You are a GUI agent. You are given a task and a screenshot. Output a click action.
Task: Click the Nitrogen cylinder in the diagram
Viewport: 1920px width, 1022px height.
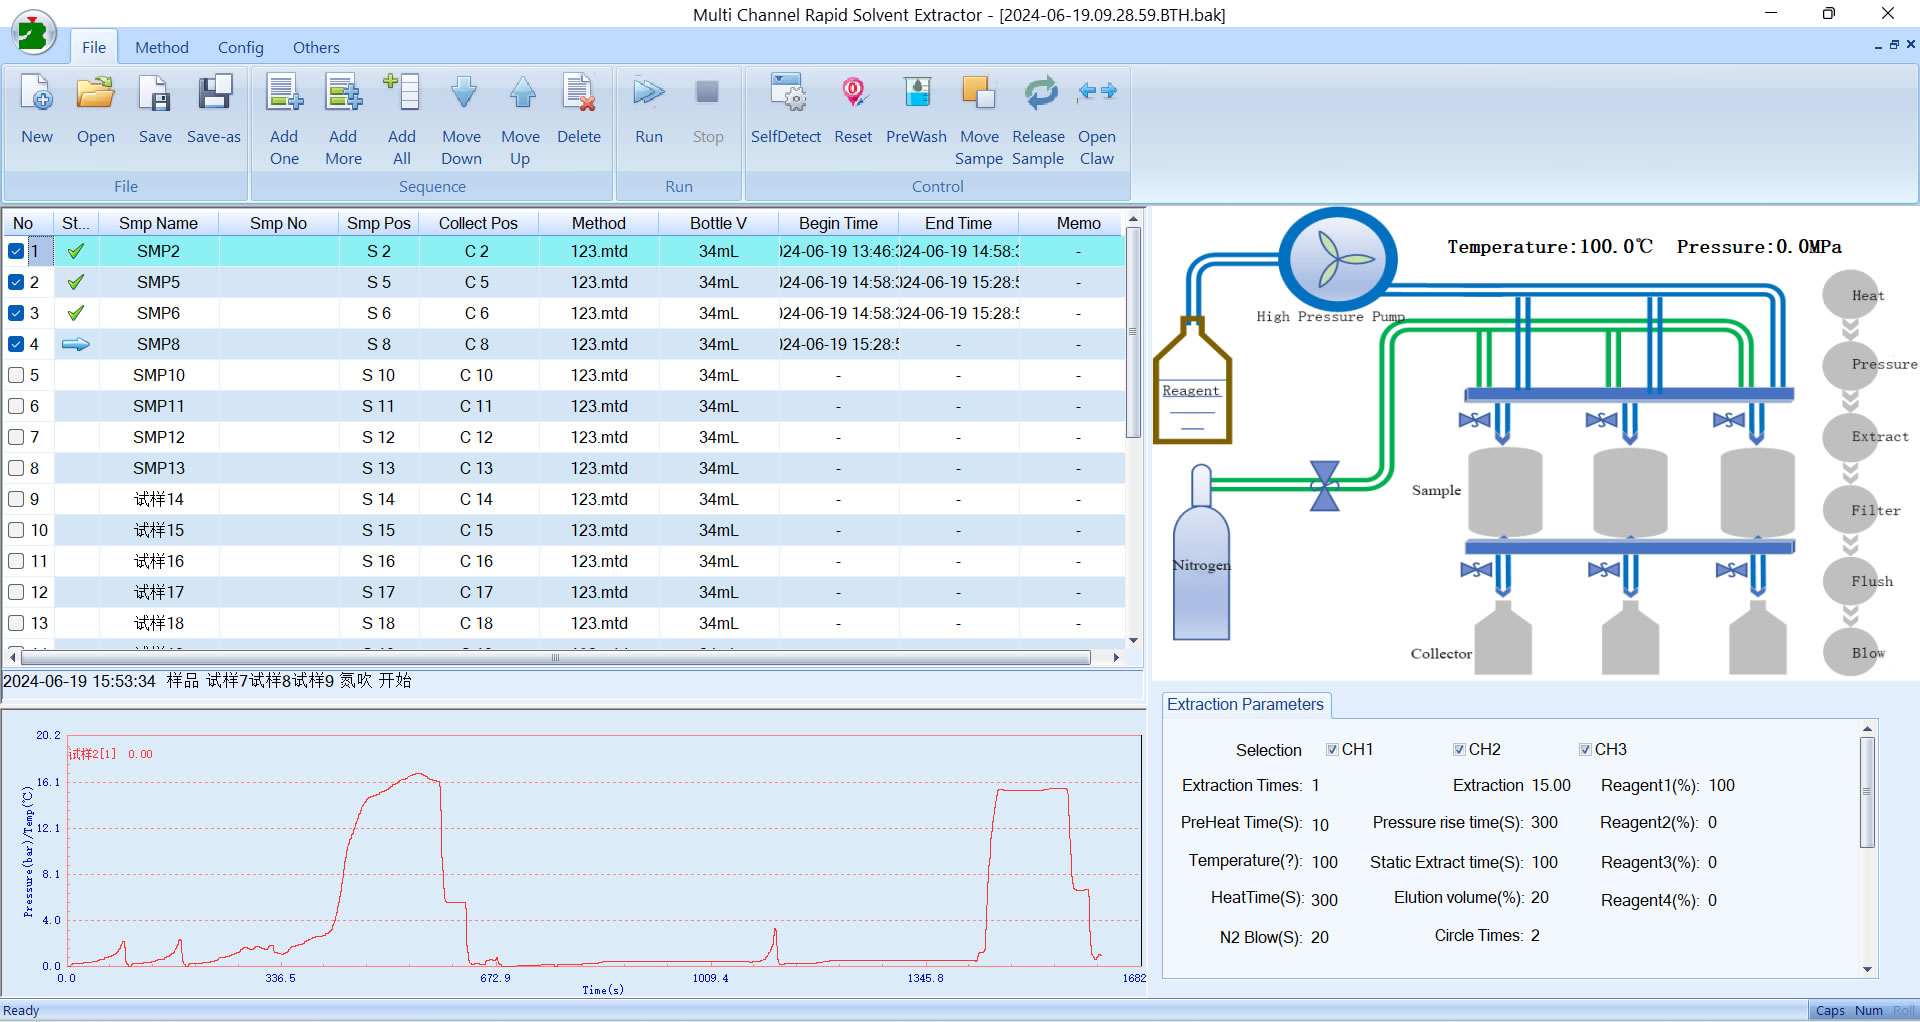pos(1200,552)
